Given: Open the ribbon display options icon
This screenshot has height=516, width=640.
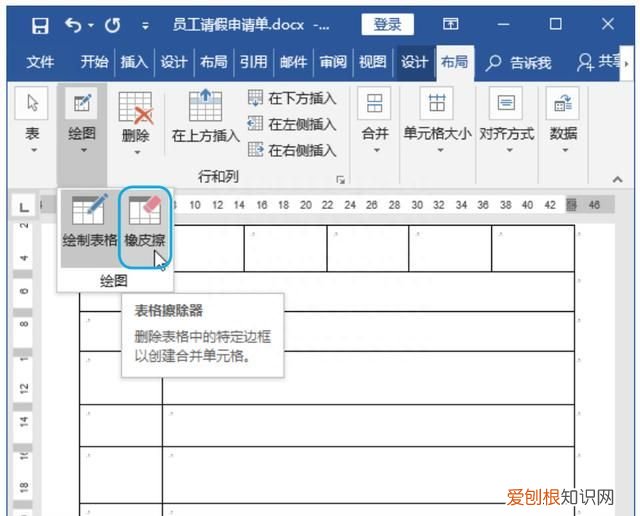Looking at the screenshot, I should [x=450, y=24].
